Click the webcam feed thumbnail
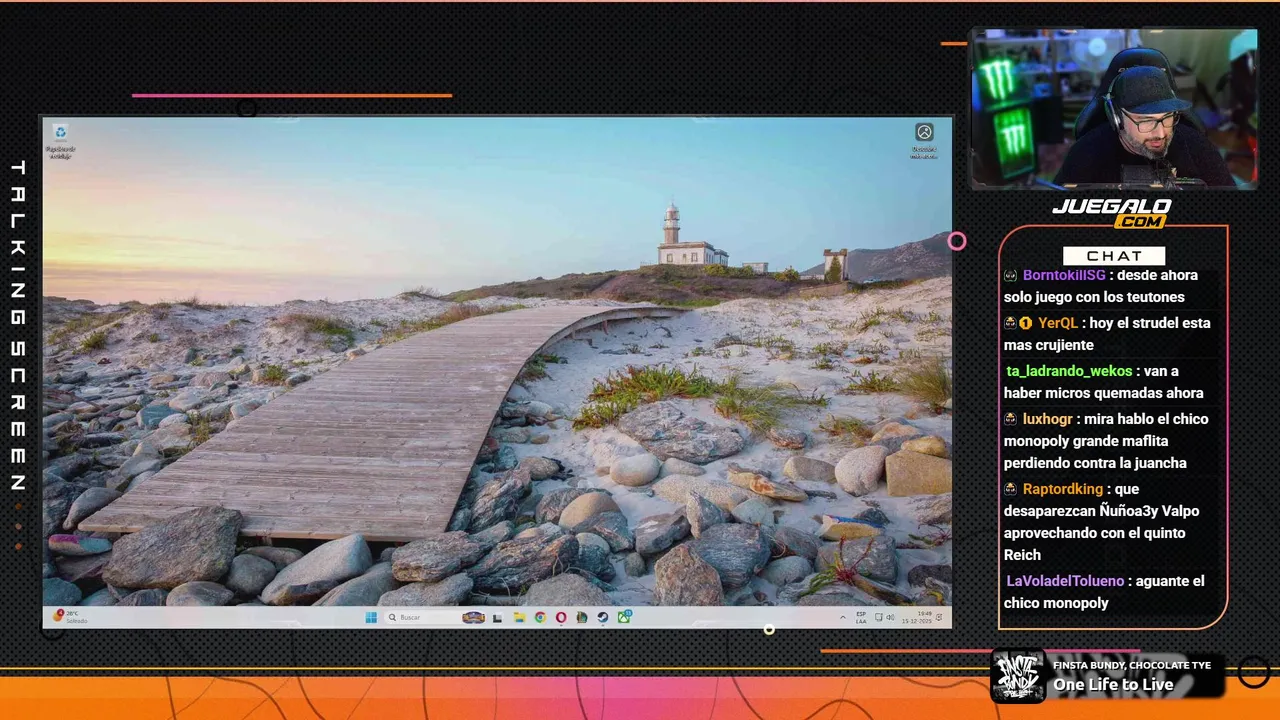 [1114, 108]
